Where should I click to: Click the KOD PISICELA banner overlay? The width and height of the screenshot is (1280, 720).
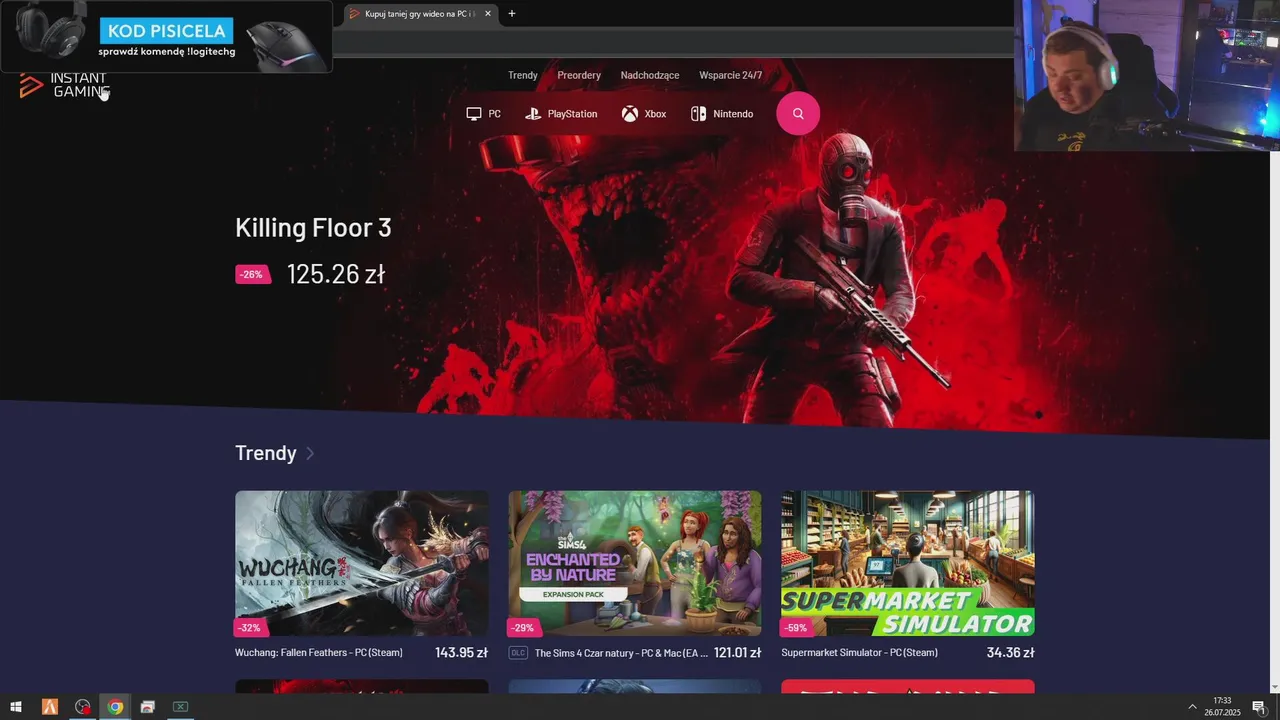click(x=166, y=37)
